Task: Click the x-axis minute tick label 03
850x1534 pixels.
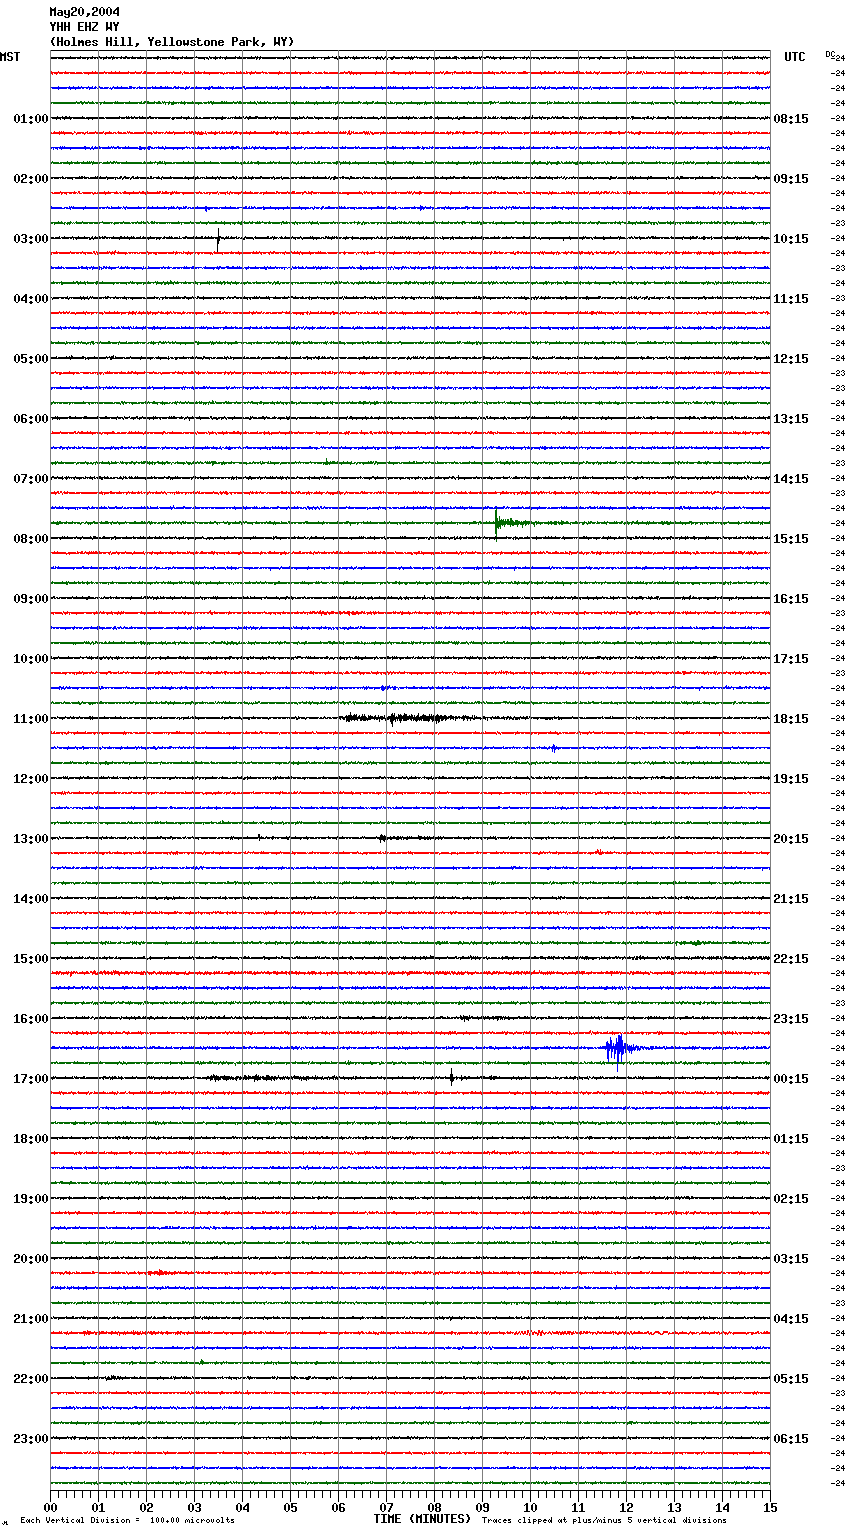Action: click(x=194, y=1507)
